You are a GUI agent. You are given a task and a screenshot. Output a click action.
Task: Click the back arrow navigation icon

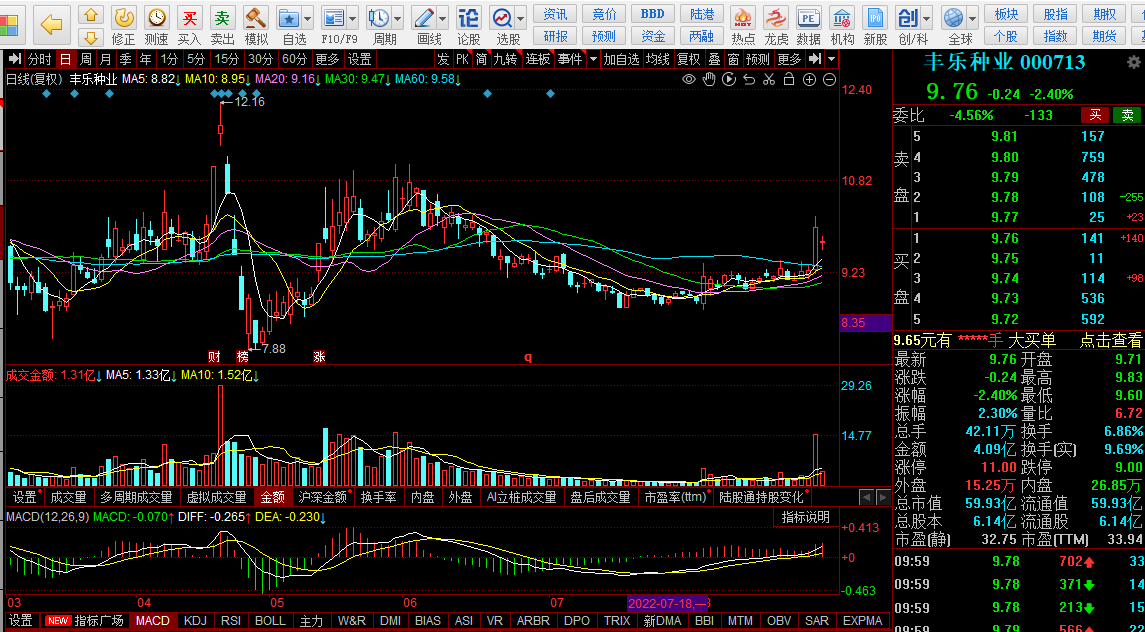pyautogui.click(x=51, y=23)
